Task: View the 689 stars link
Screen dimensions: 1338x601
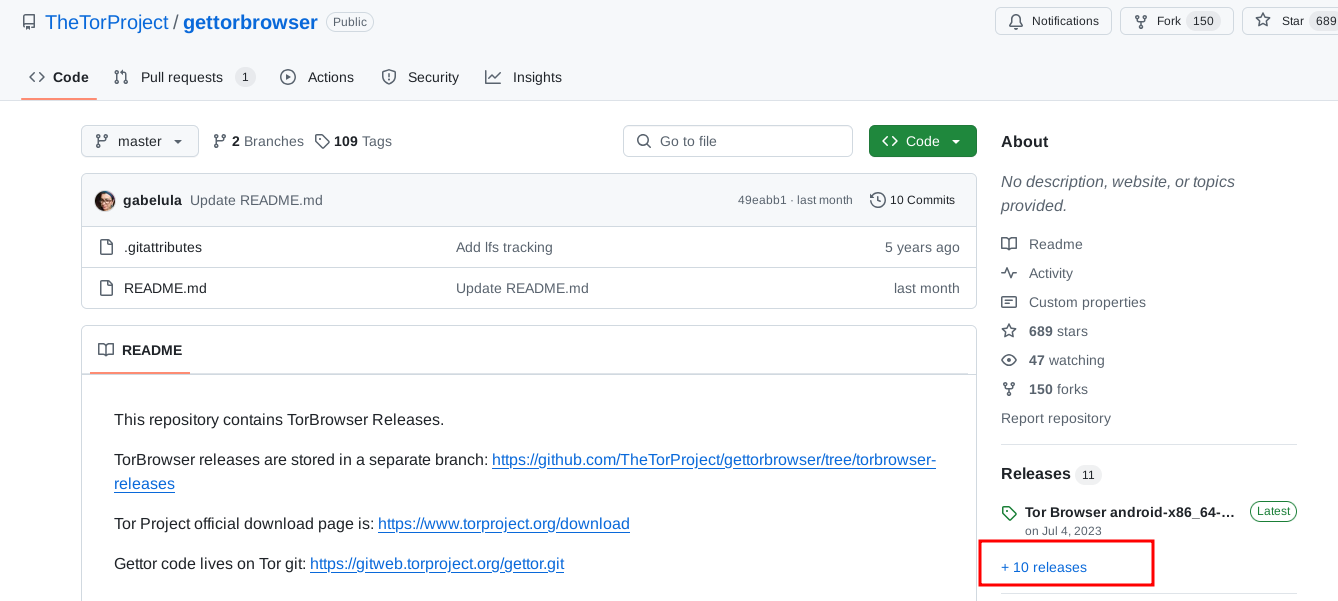Action: (x=1045, y=331)
